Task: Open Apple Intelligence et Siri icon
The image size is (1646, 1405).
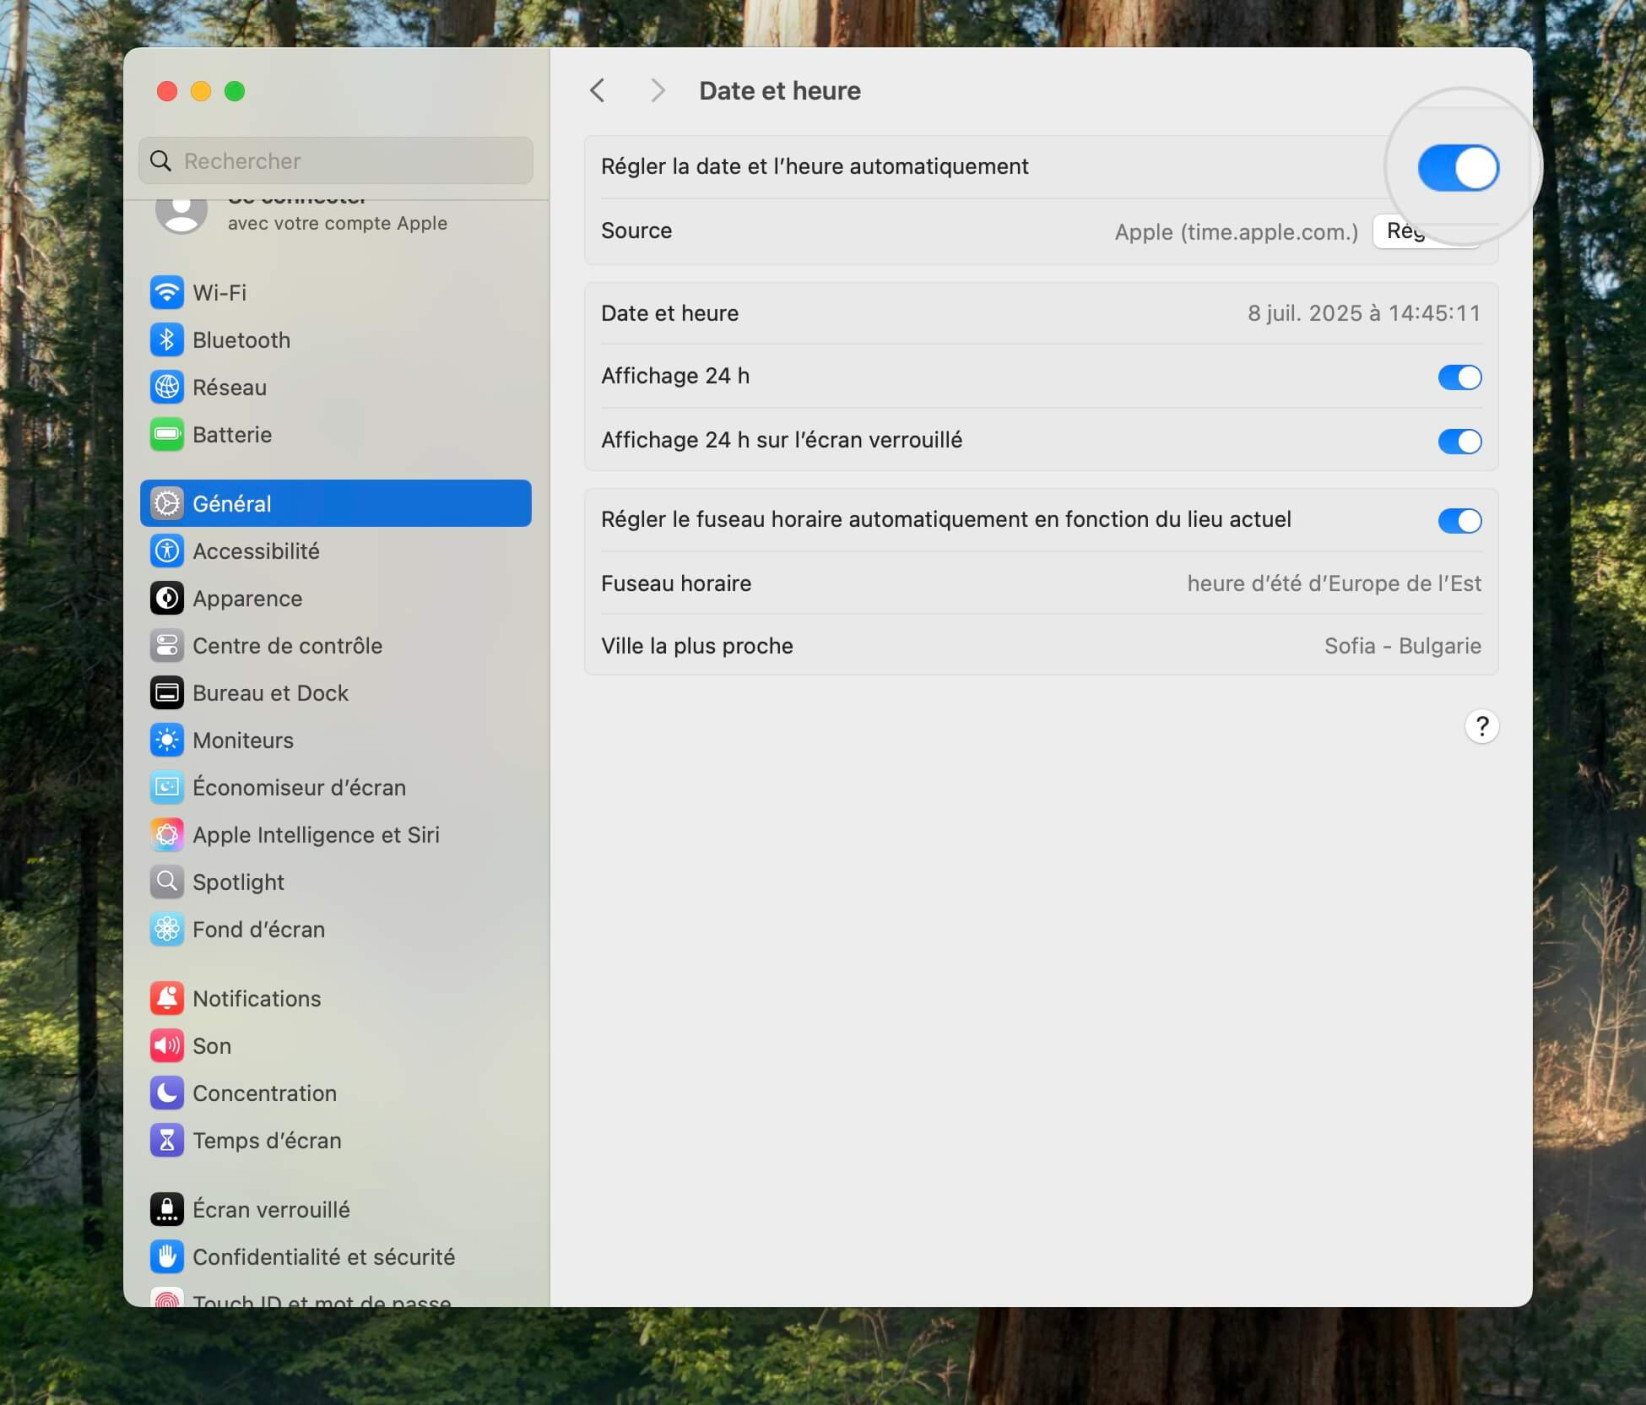Action: [167, 834]
